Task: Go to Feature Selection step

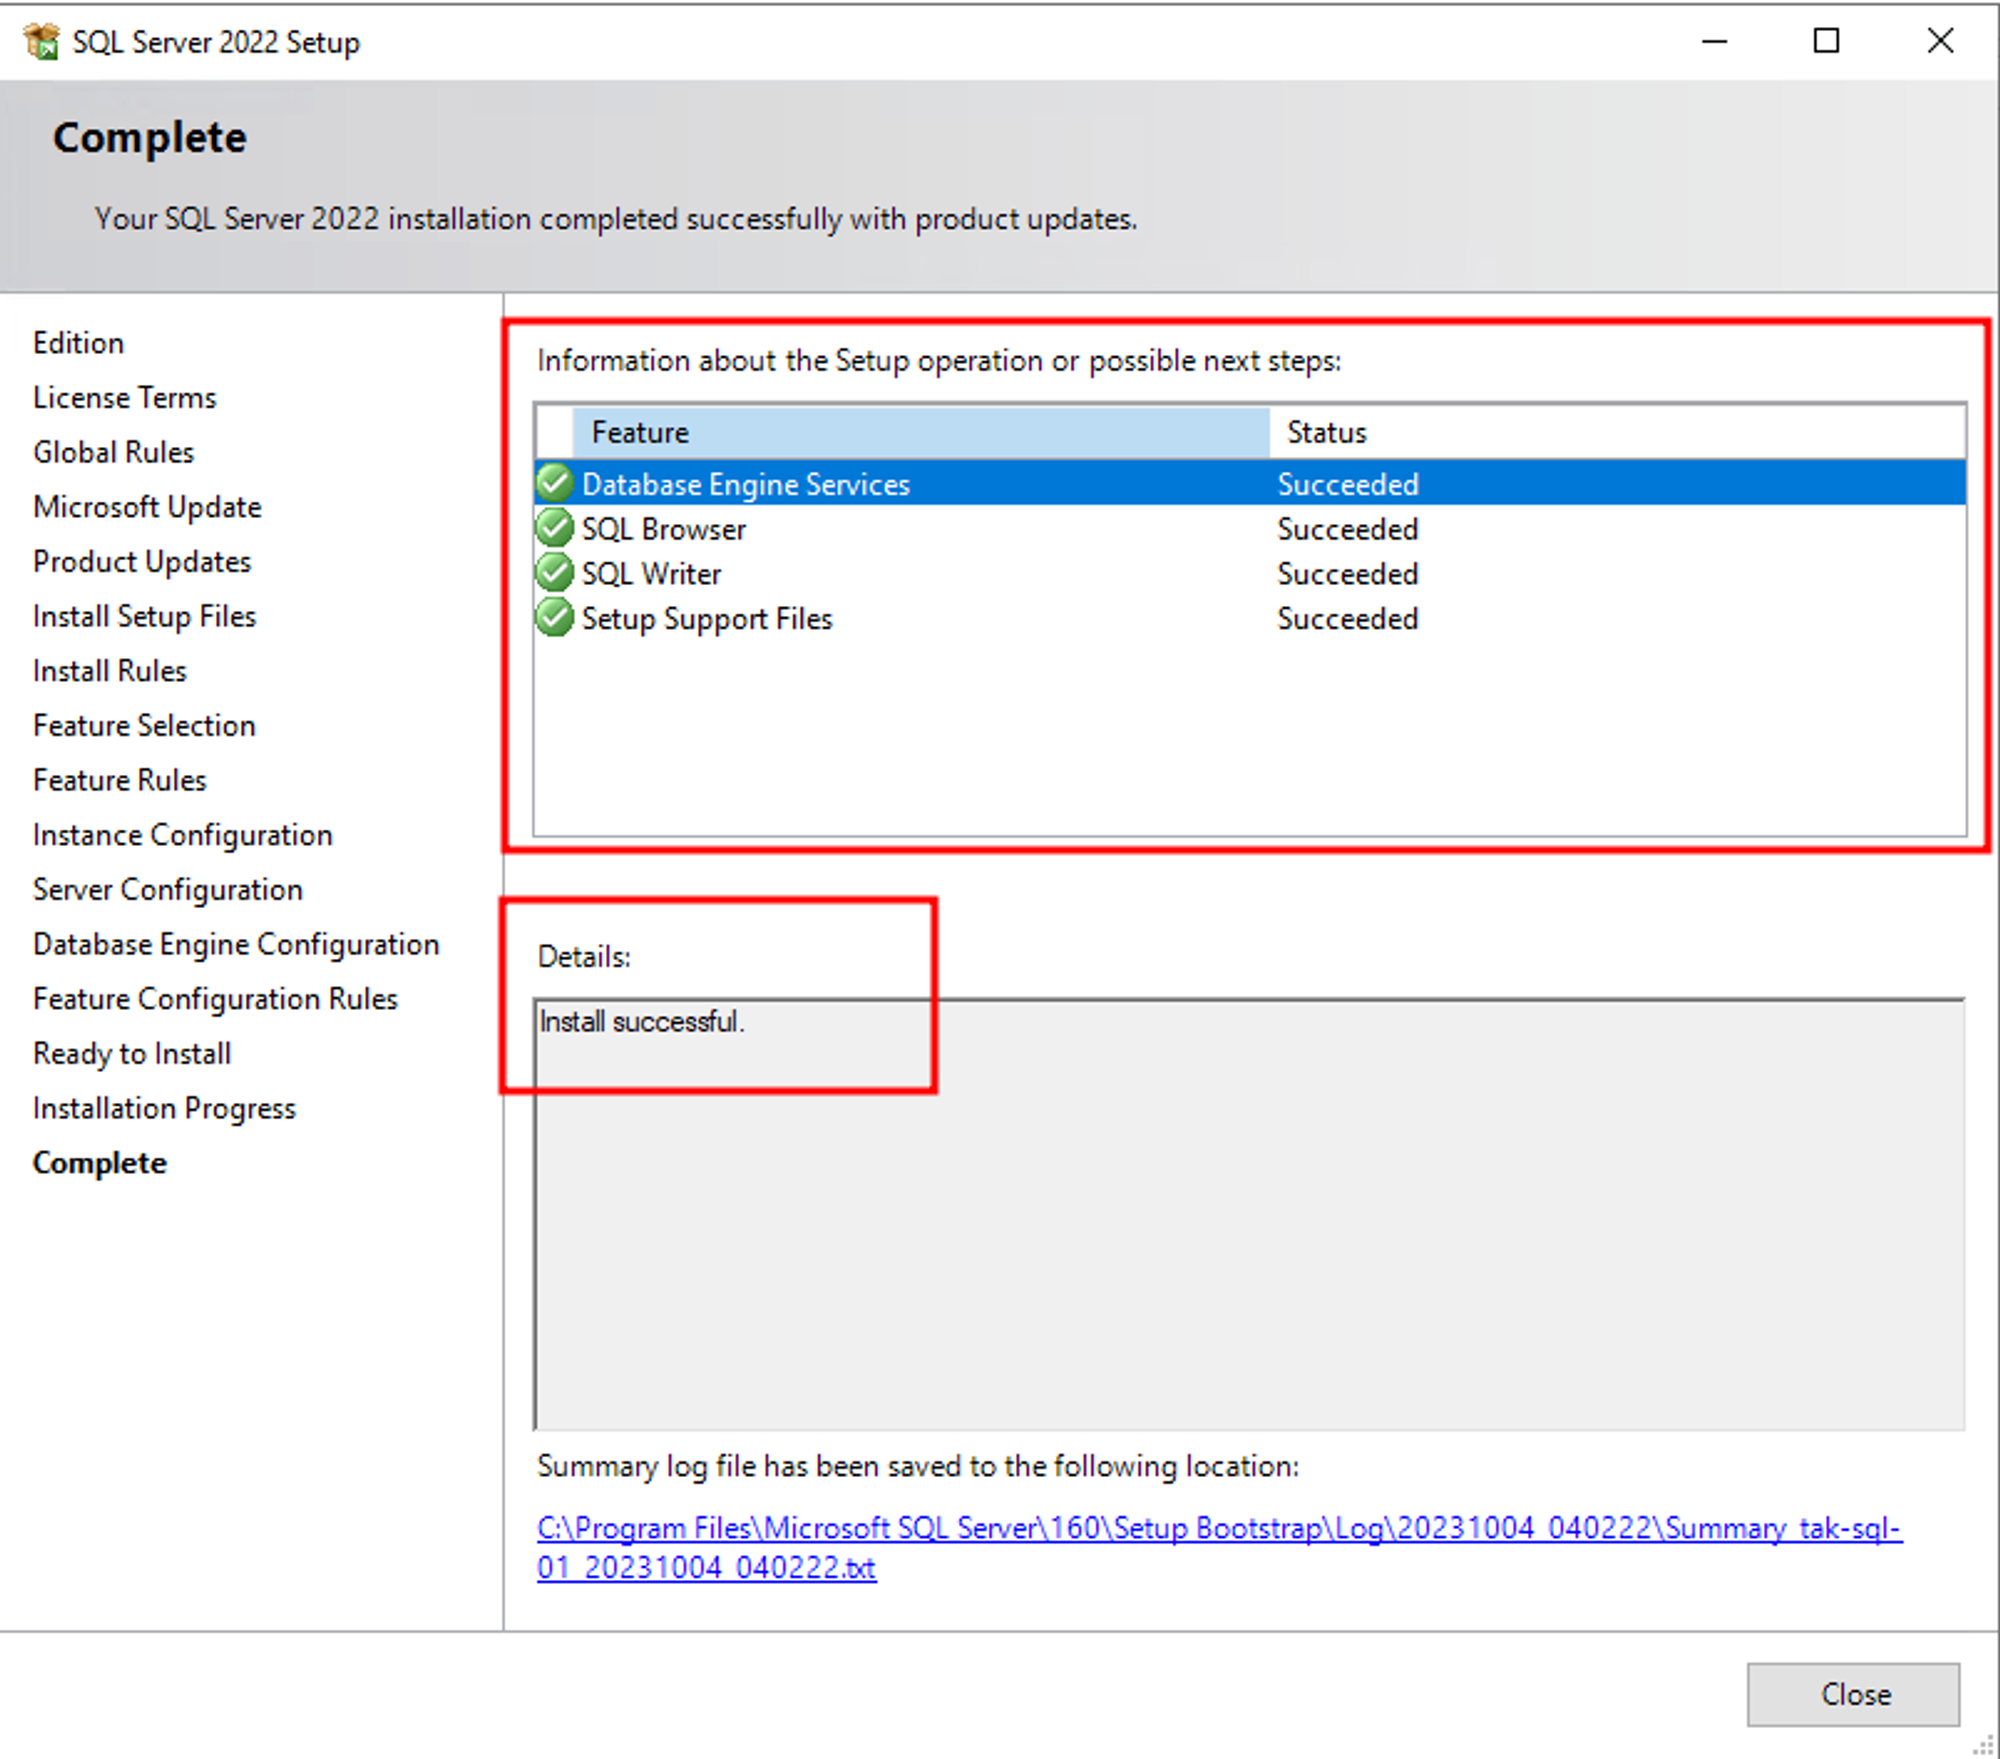Action: (x=144, y=725)
